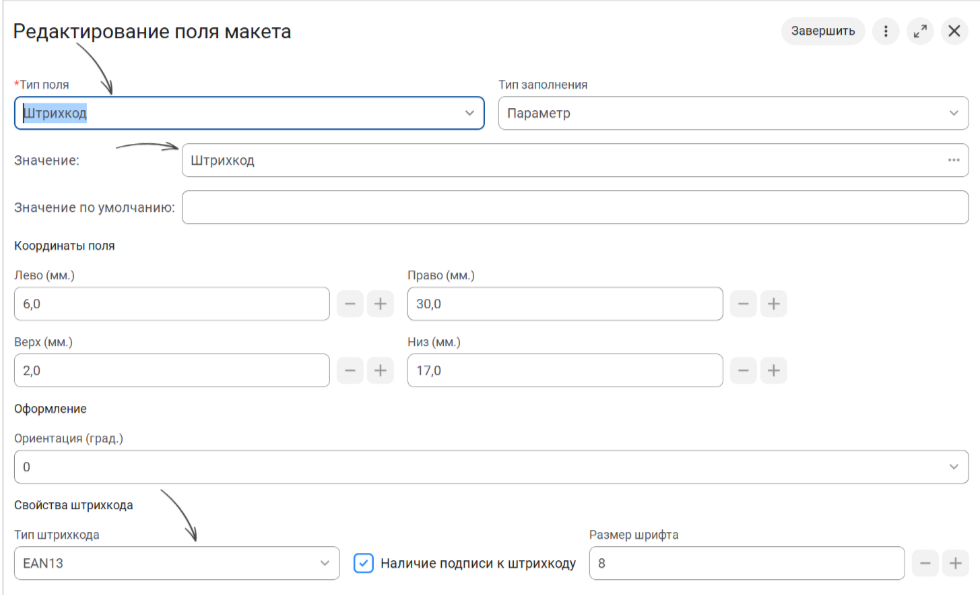
Task: Click the Завершить button
Action: tap(822, 31)
